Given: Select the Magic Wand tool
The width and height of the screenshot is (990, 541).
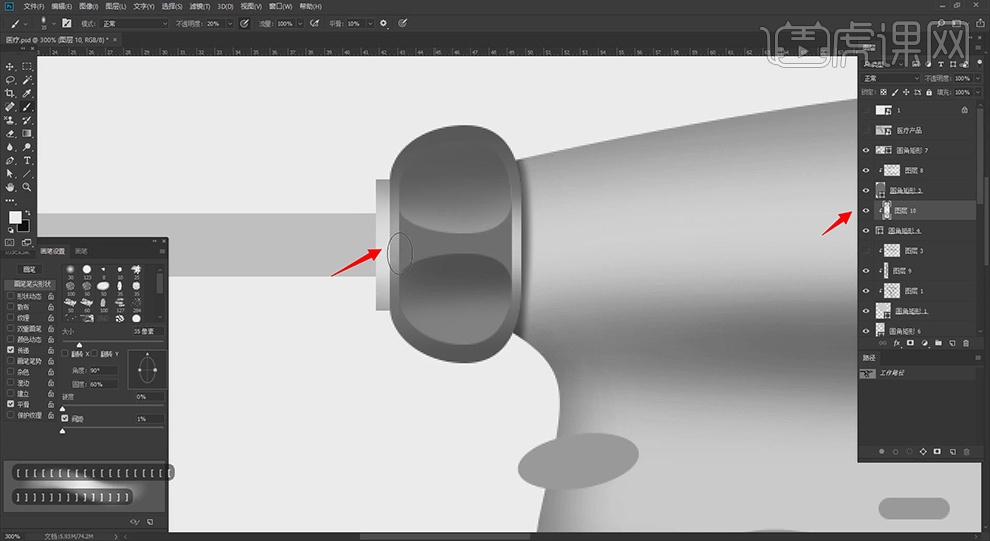Looking at the screenshot, I should coord(27,80).
